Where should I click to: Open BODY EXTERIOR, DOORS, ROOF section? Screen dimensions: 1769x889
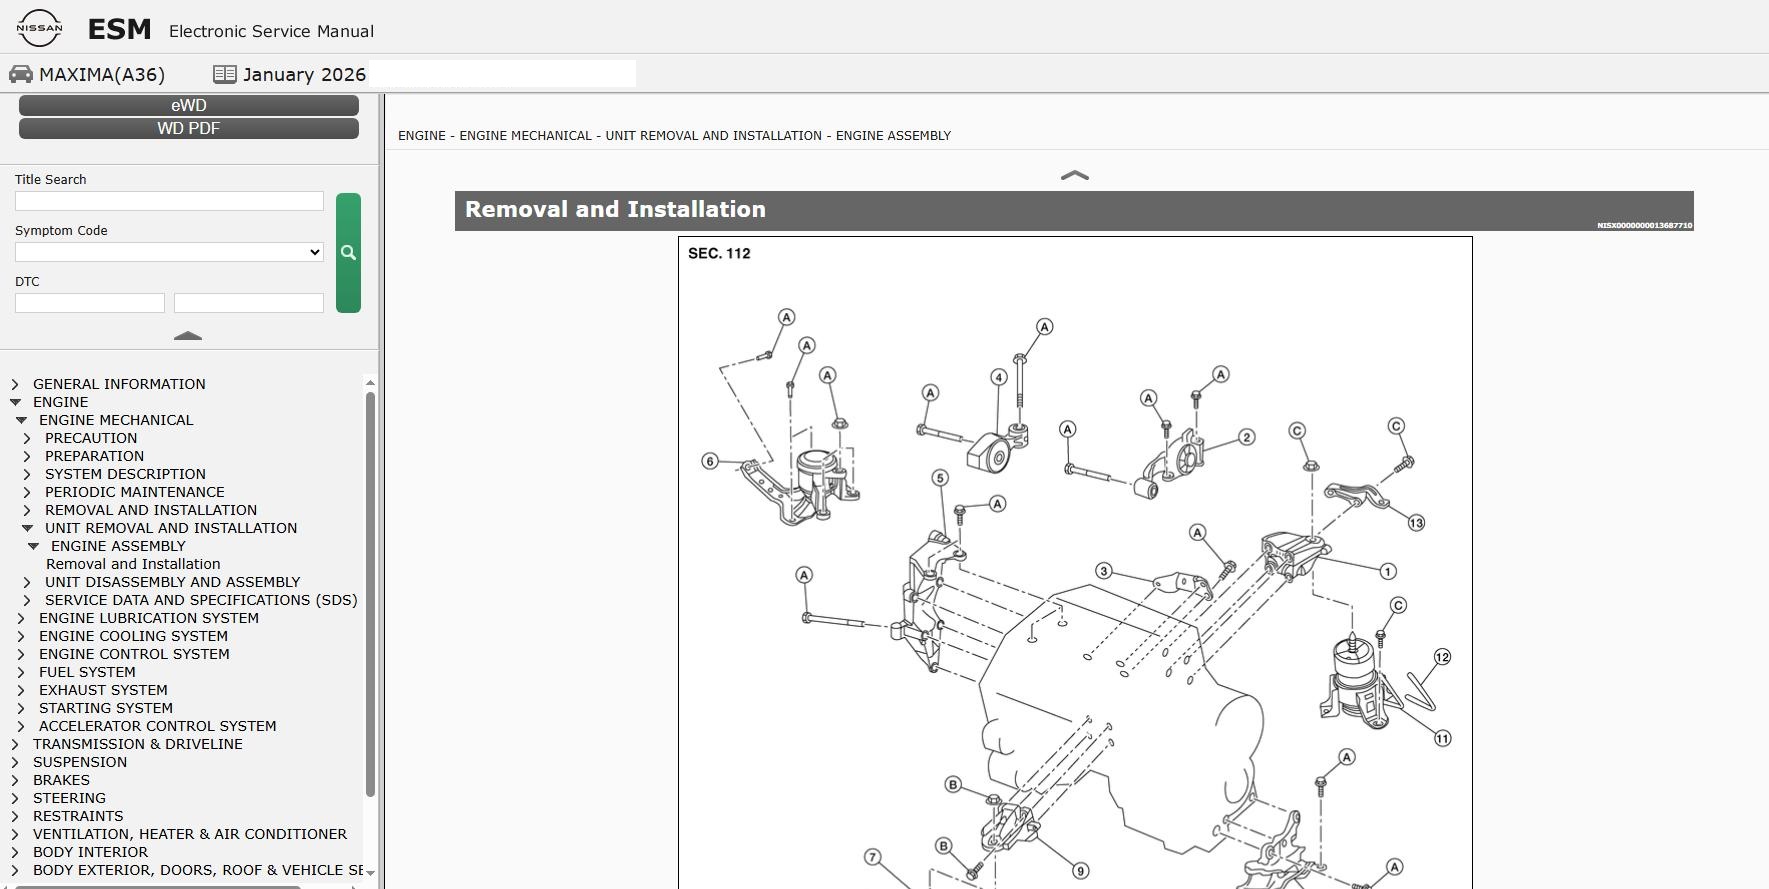click(x=198, y=870)
